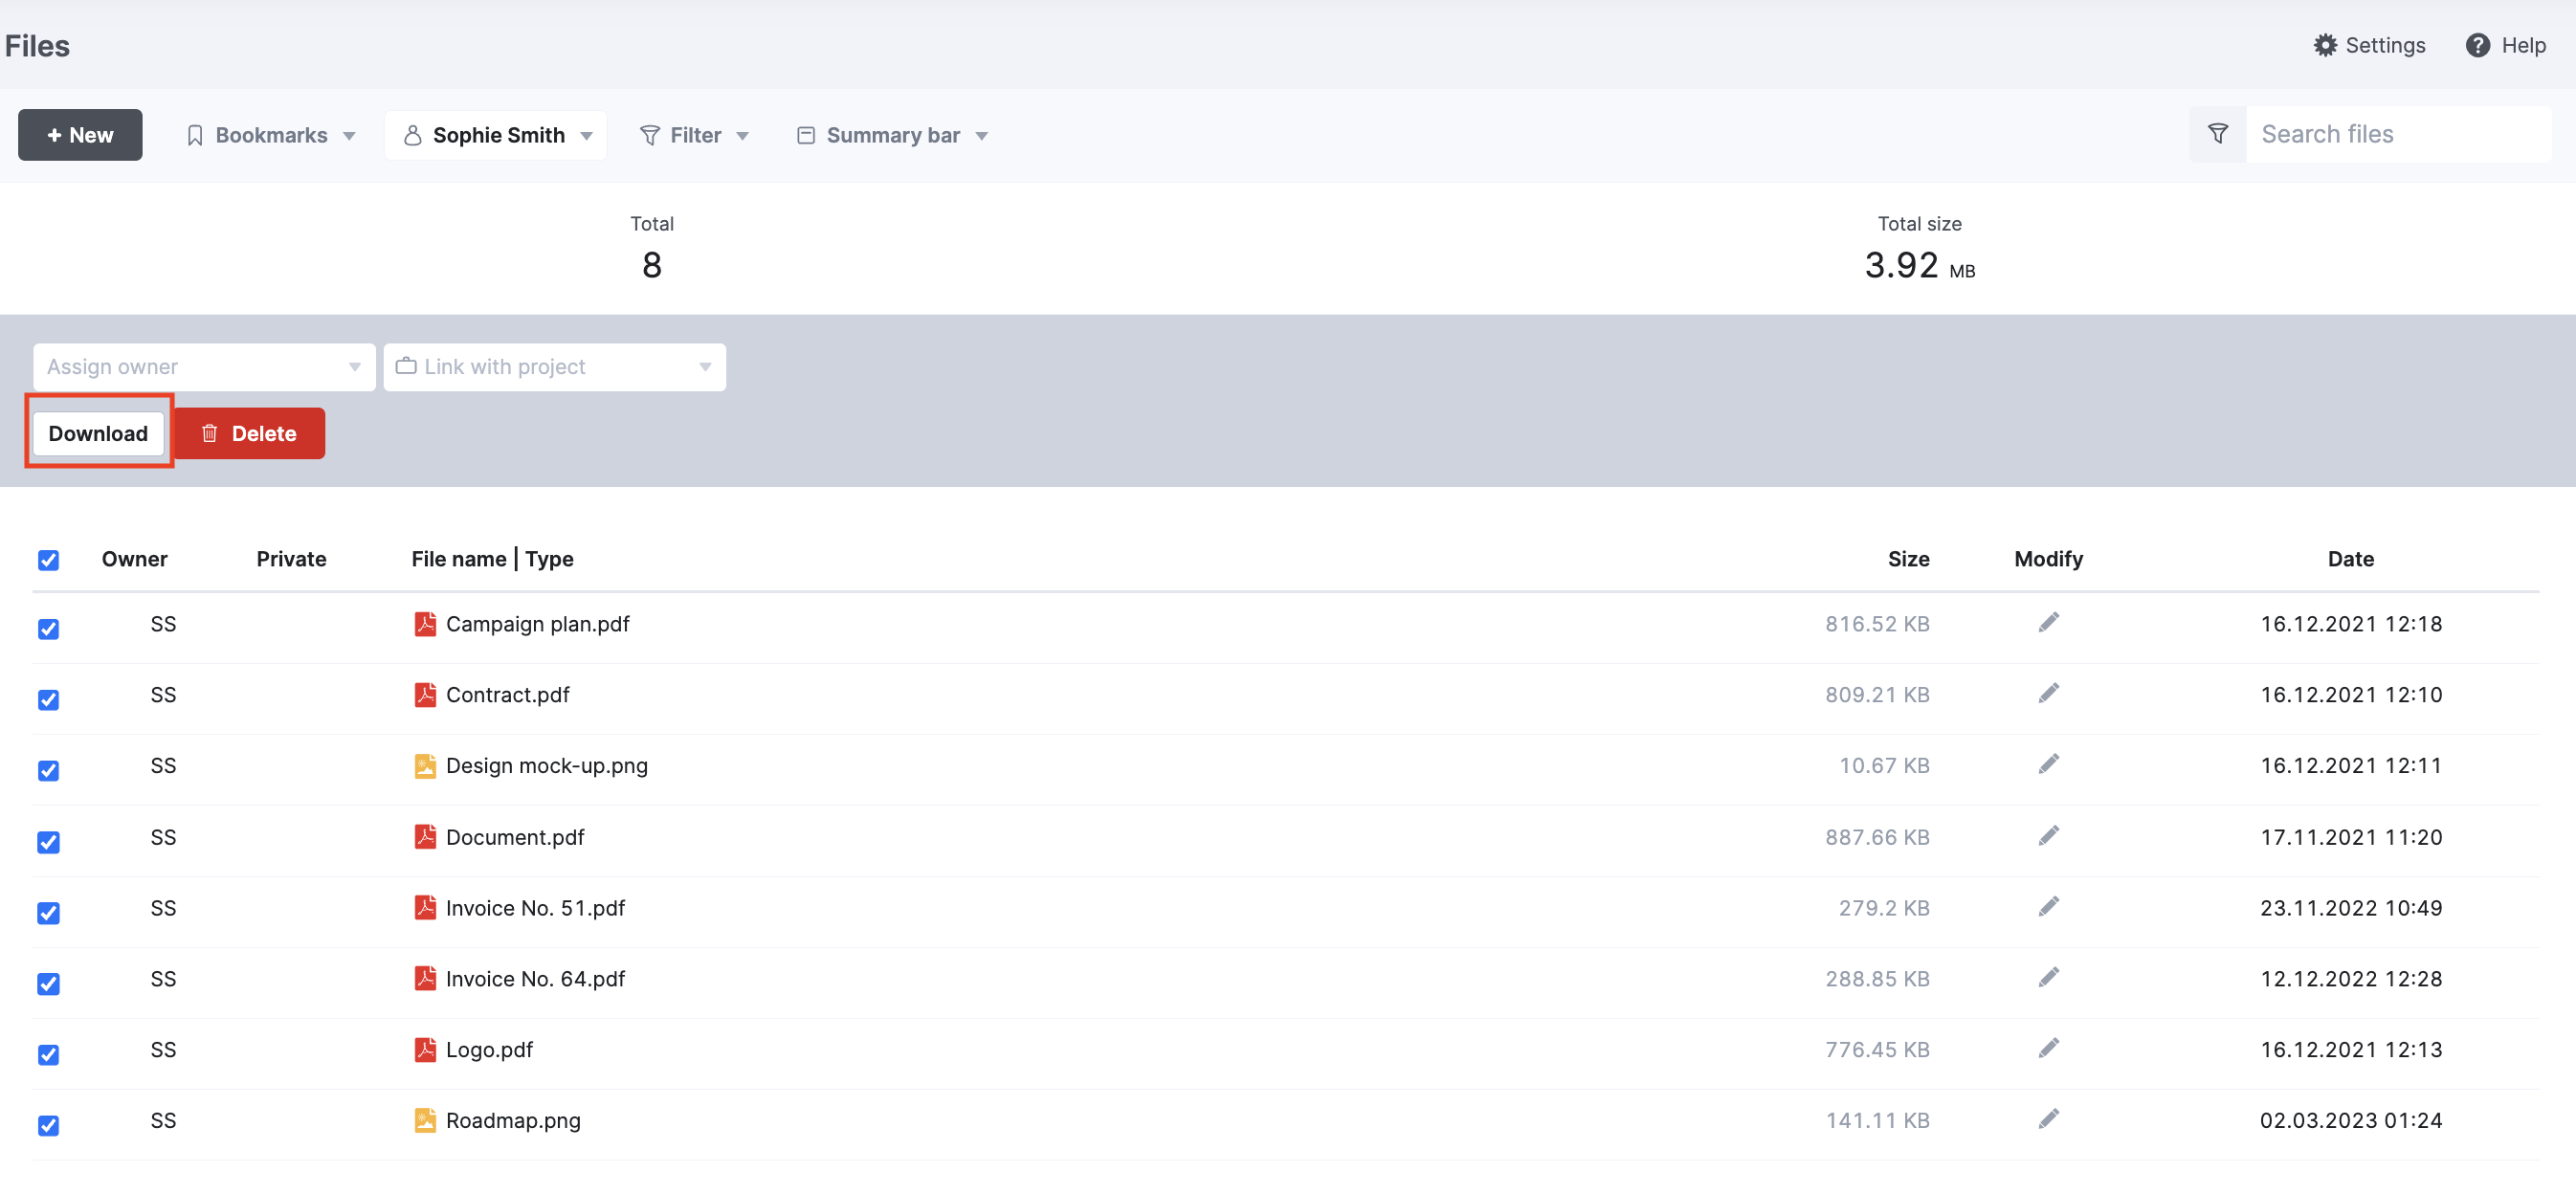Open the Invoice No. 51.pdf file

(x=535, y=908)
